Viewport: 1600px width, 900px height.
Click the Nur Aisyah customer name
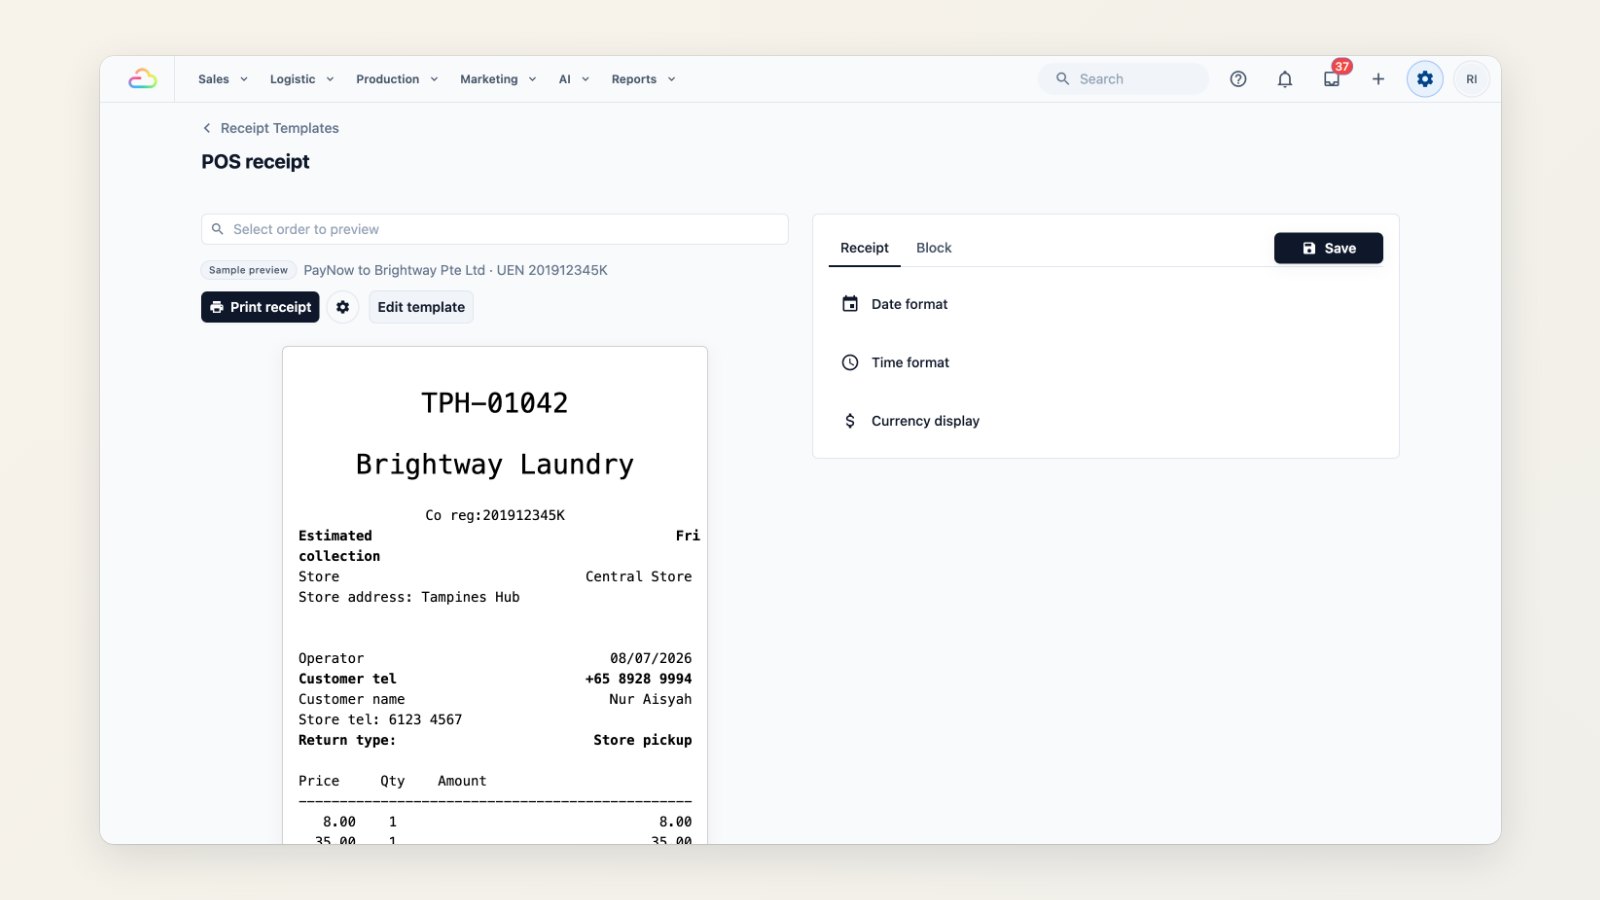650,699
